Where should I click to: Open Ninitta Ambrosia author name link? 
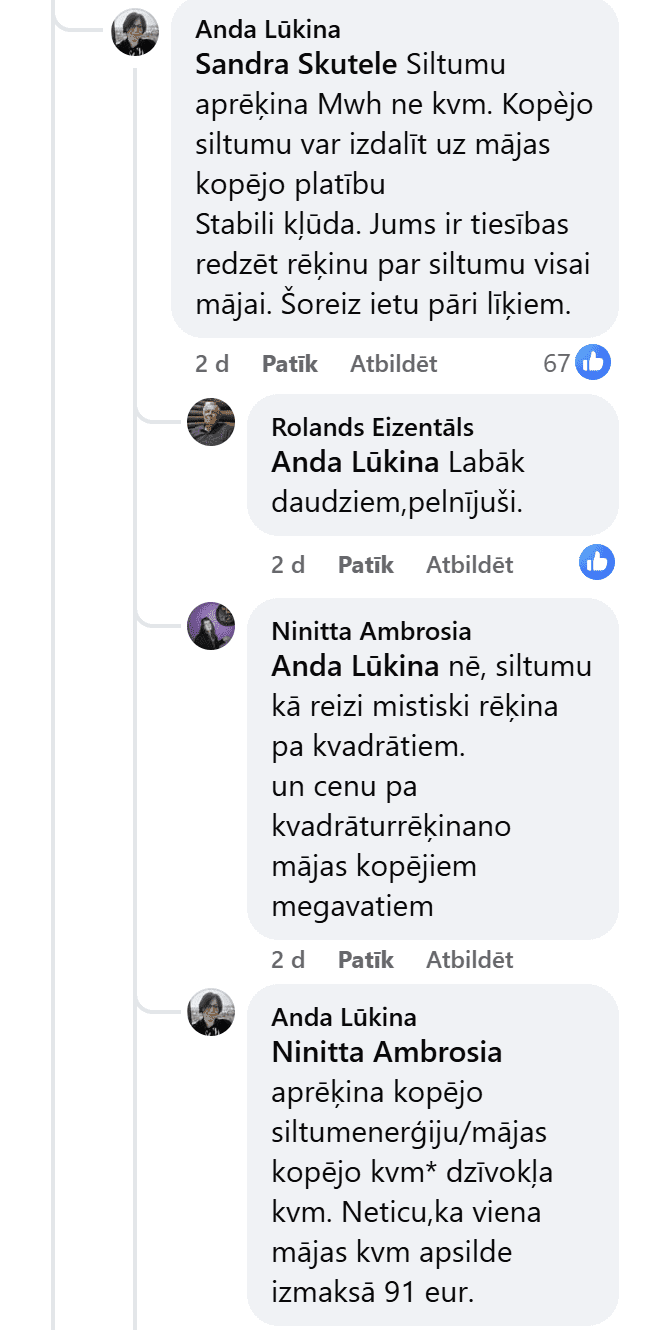371,631
